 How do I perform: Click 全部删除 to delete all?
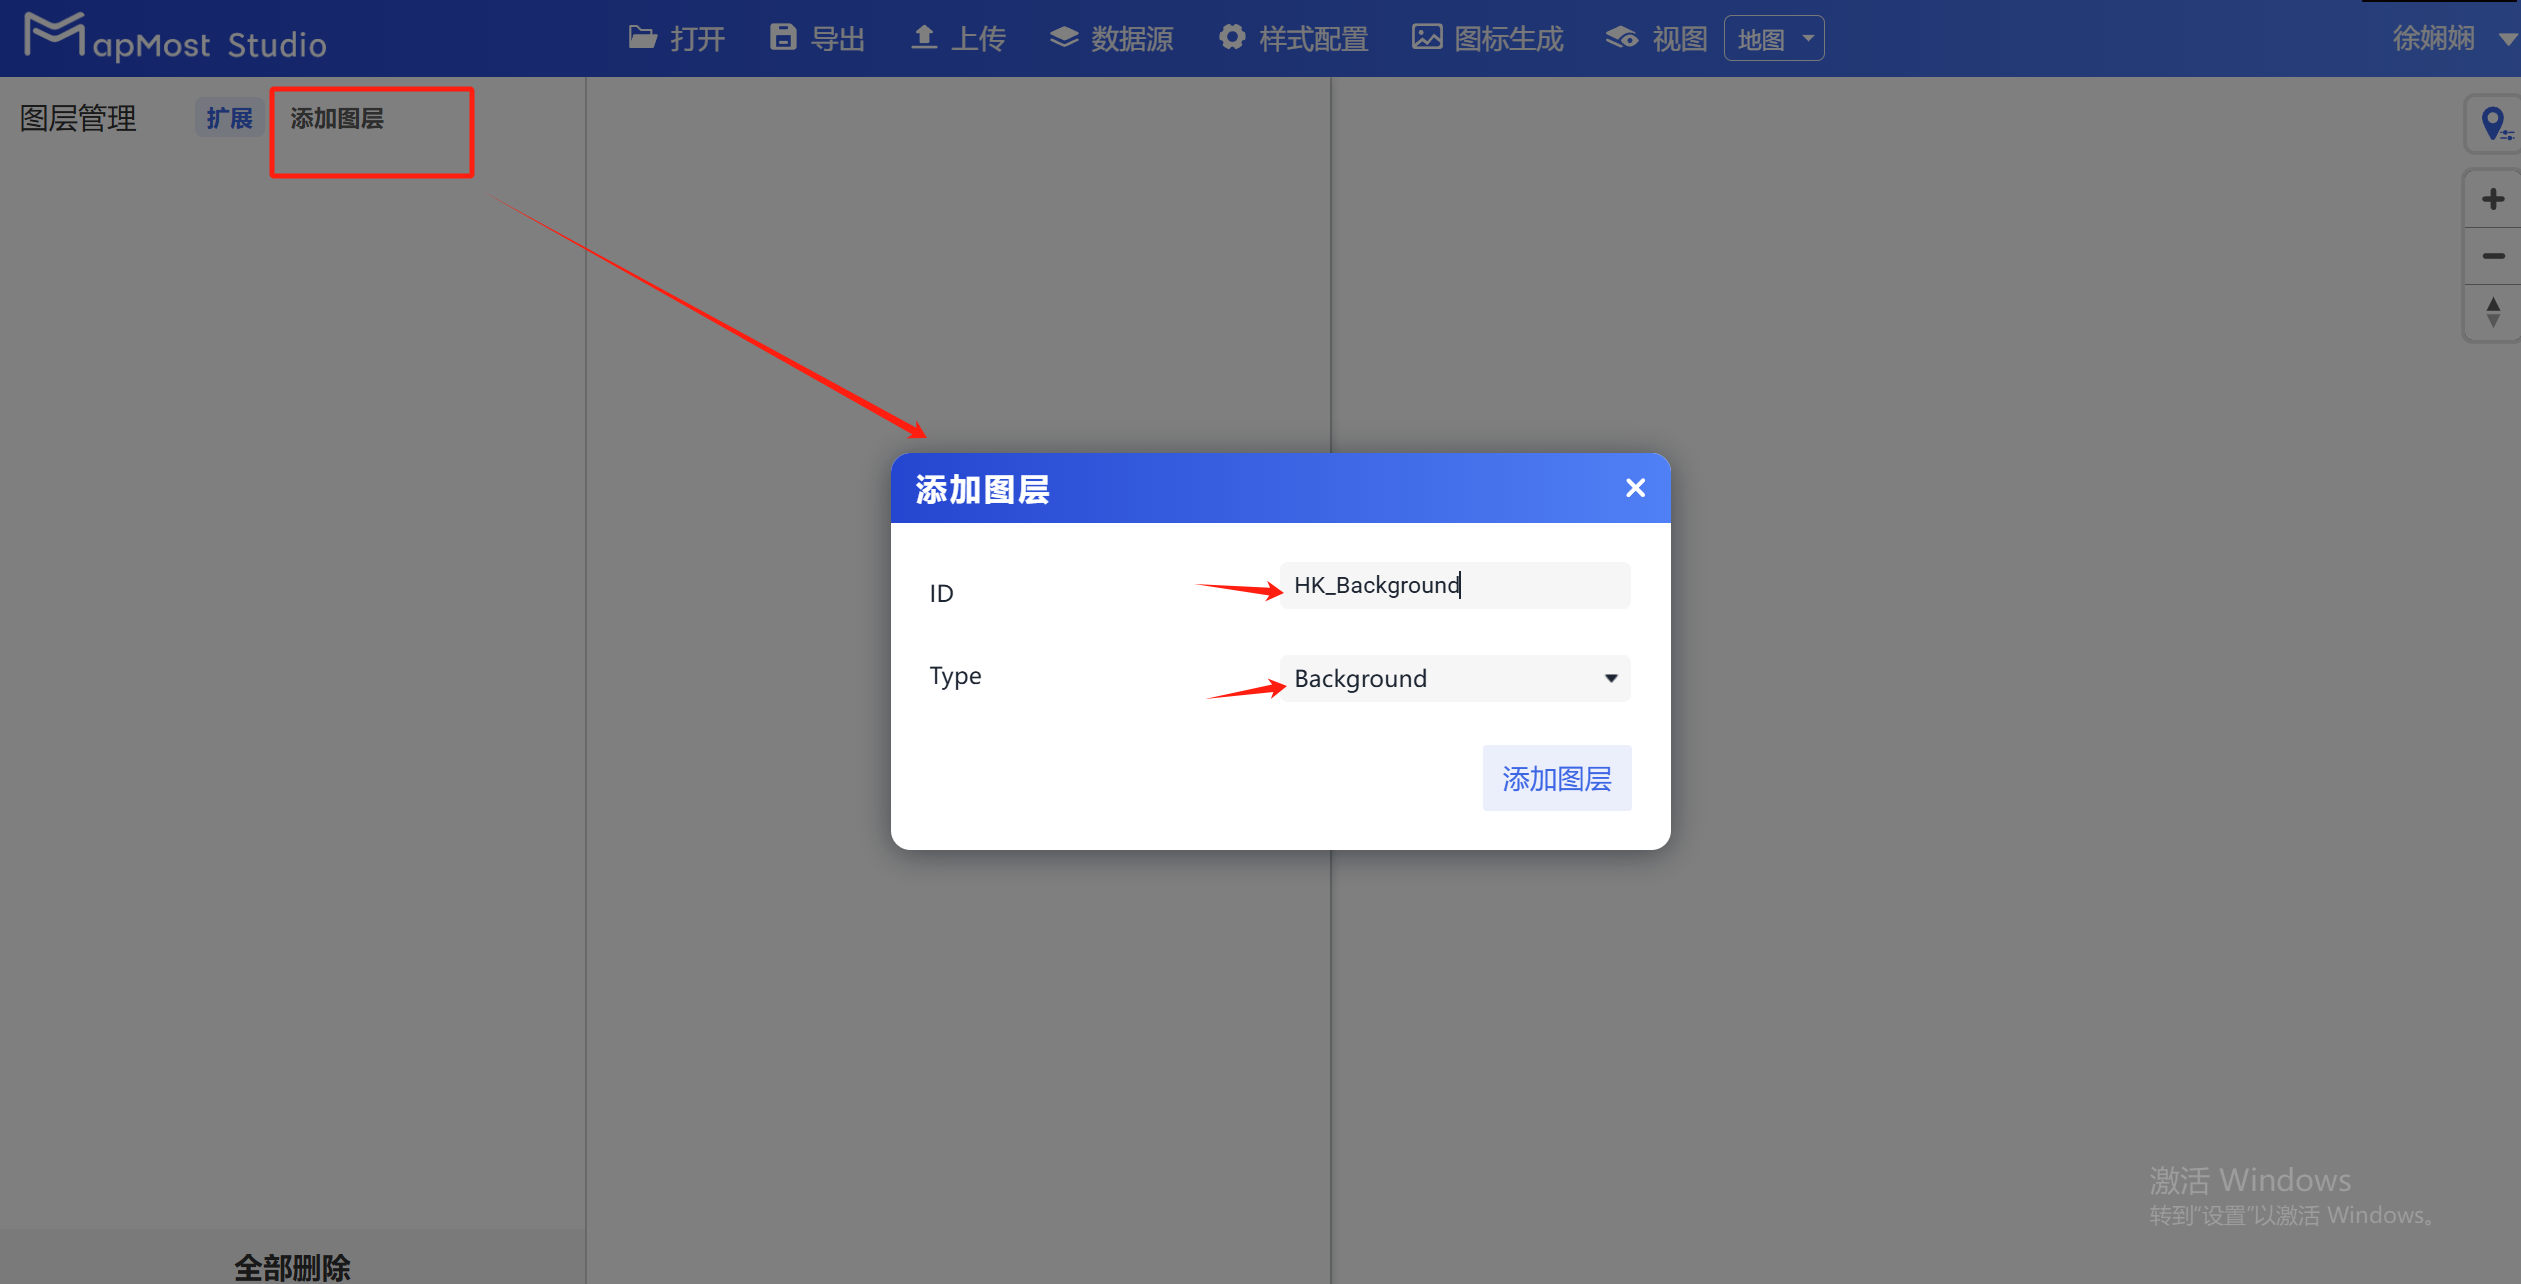pyautogui.click(x=291, y=1266)
